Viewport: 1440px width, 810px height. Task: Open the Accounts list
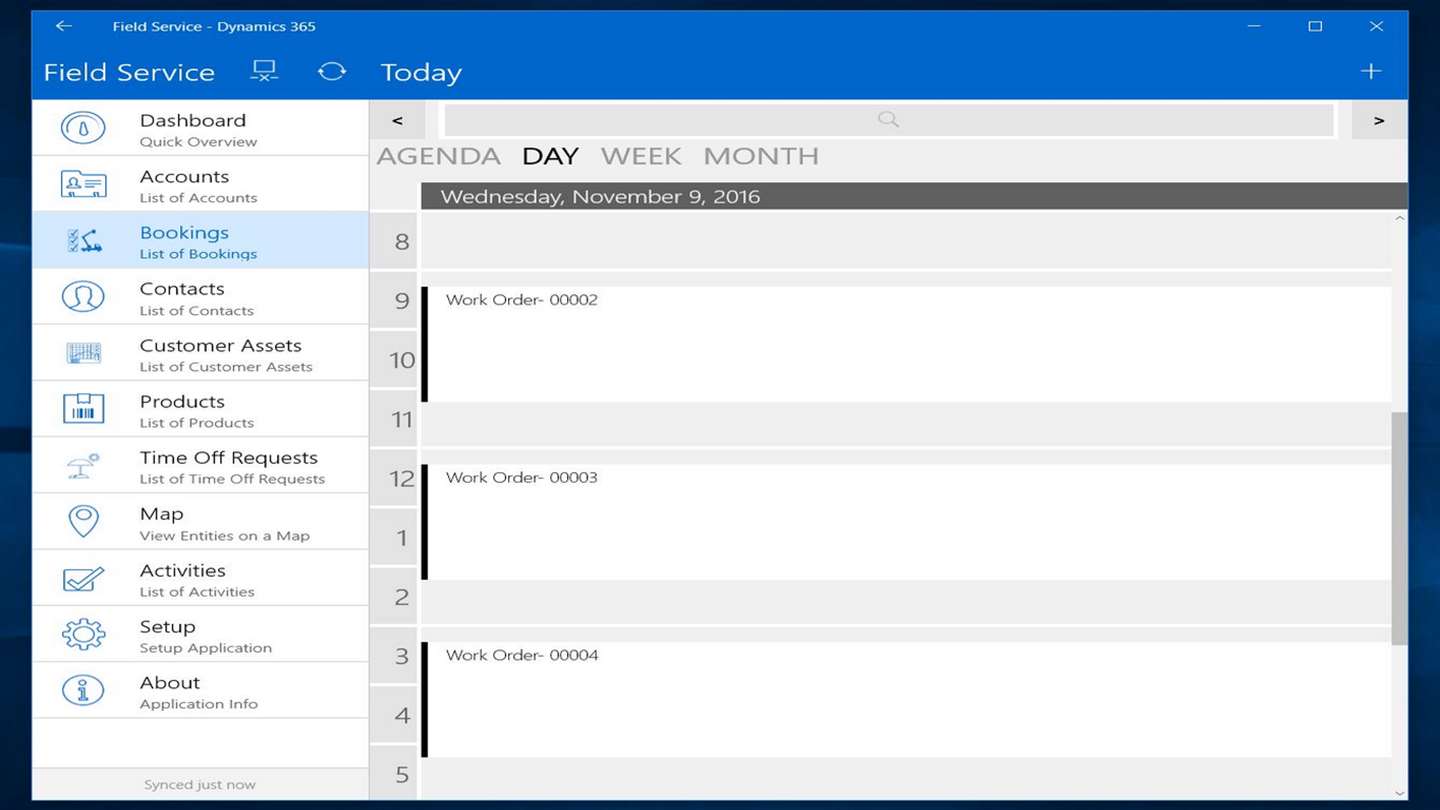[200, 184]
